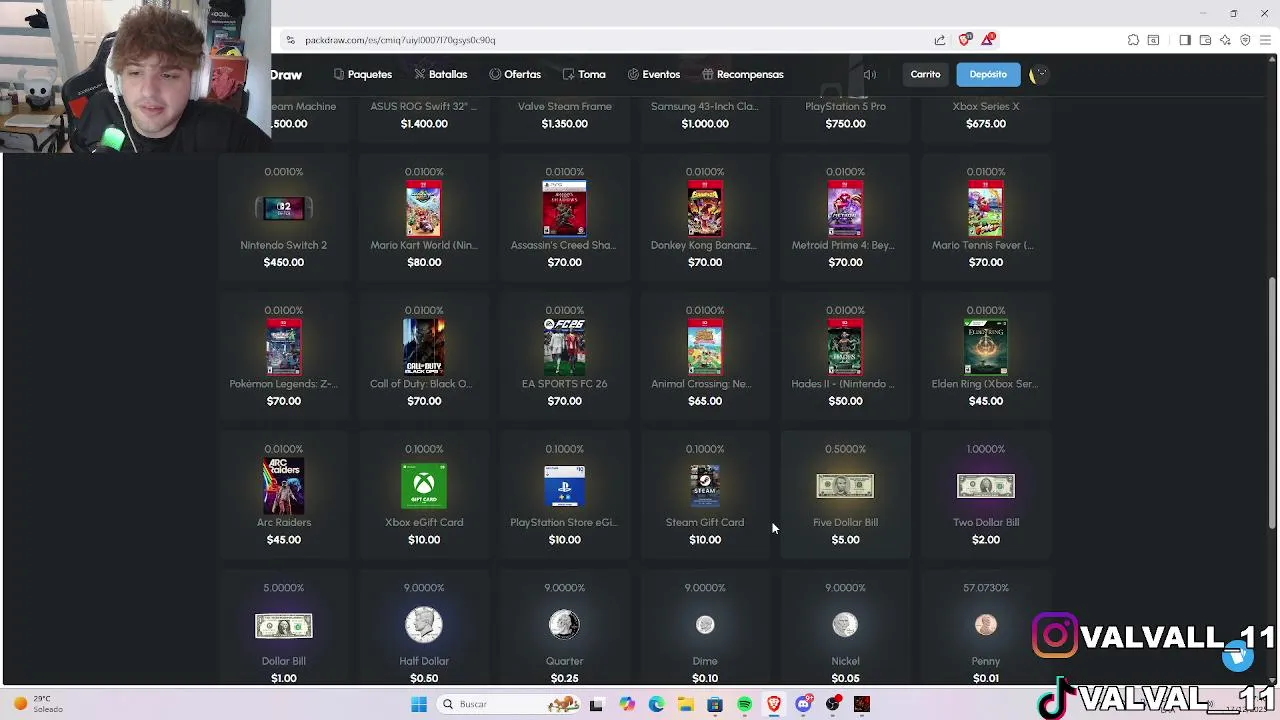This screenshot has height=720, width=1280.
Task: Select the Nintendo Switch 2 item
Action: (284, 208)
